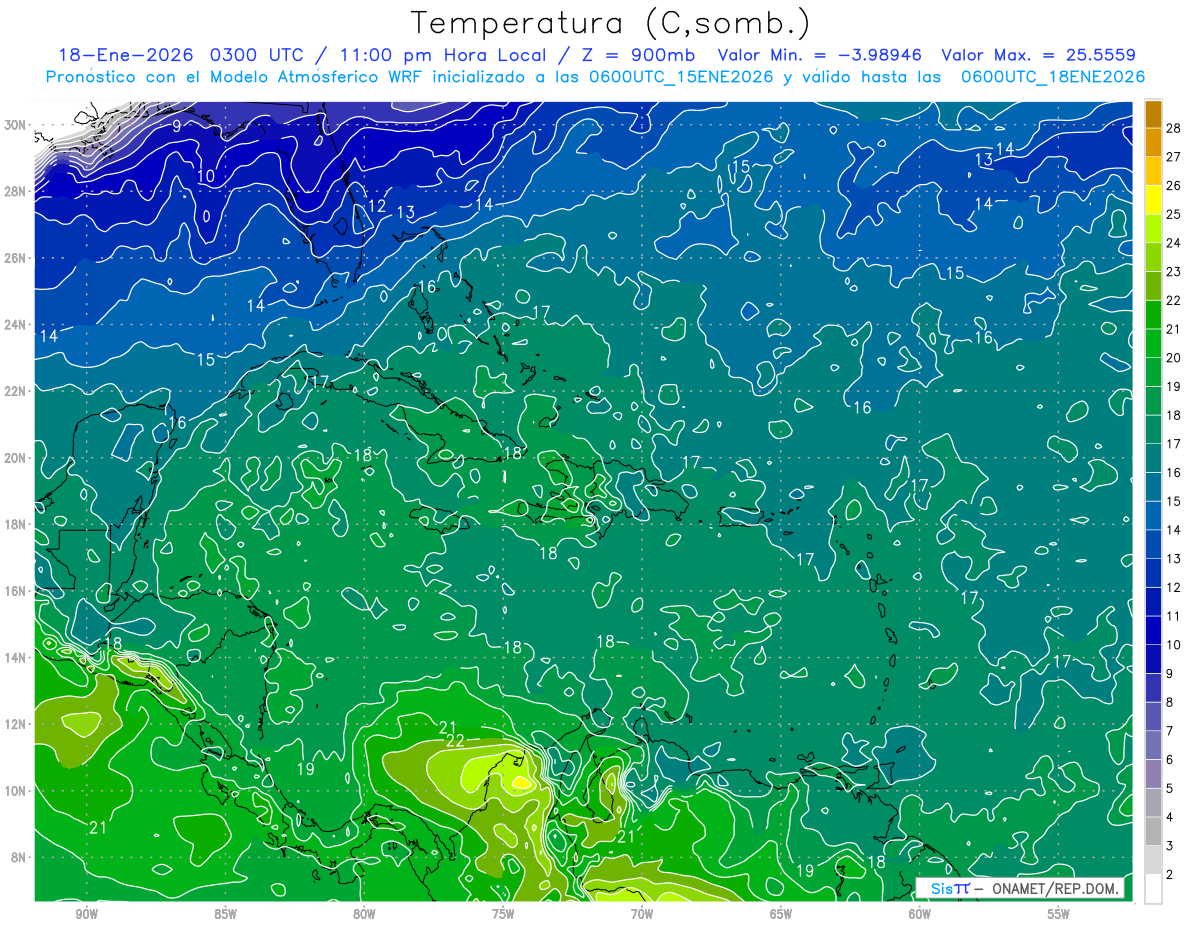Viewport: 1200px width, 927px height.
Task: Click the 14N latitude axis label
Action: (x=17, y=657)
